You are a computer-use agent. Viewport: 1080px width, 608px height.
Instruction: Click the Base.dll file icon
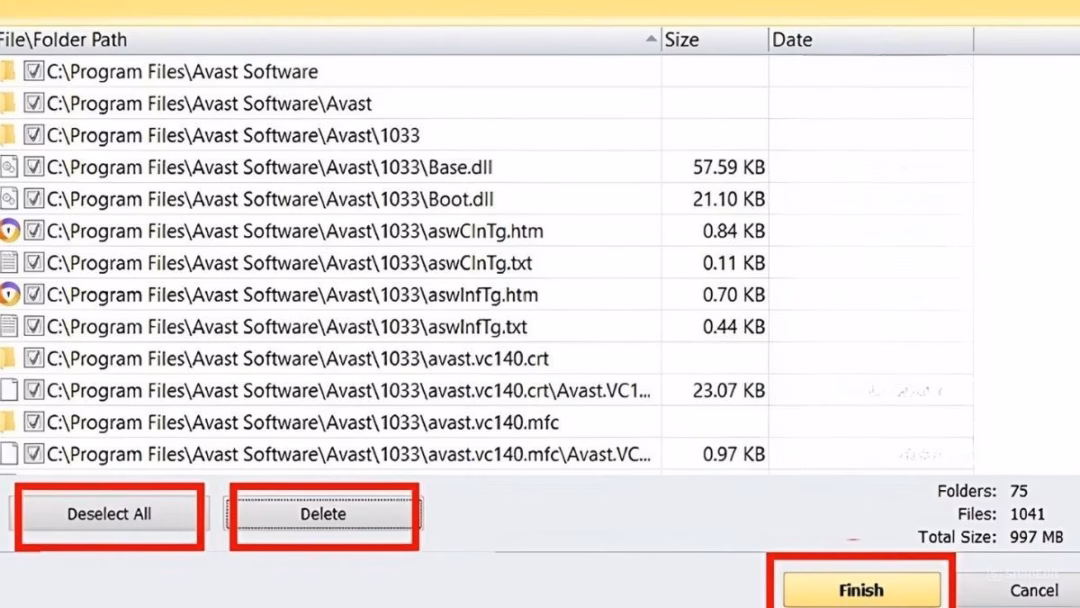(x=8, y=167)
